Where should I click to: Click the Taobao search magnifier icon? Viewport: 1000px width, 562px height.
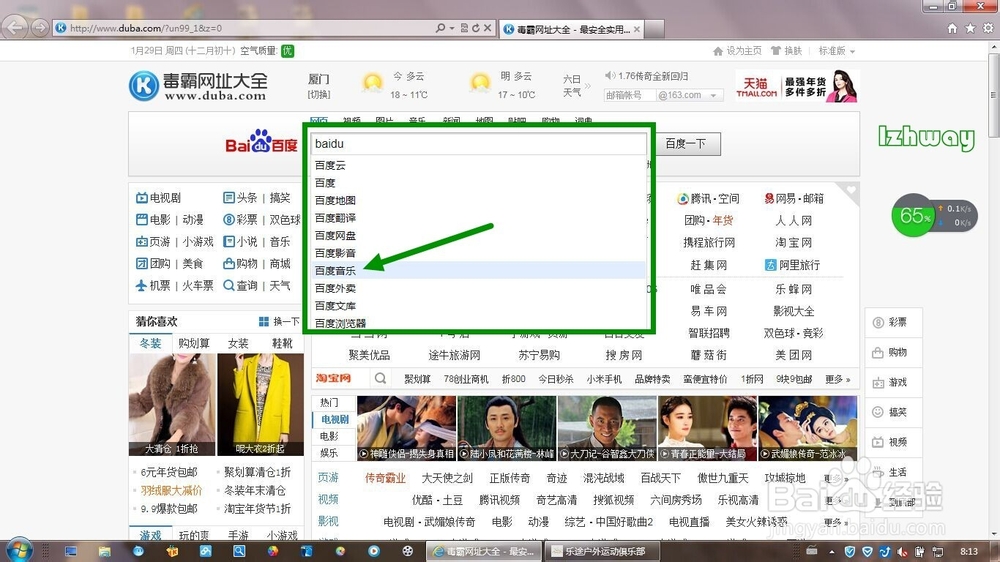click(381, 378)
